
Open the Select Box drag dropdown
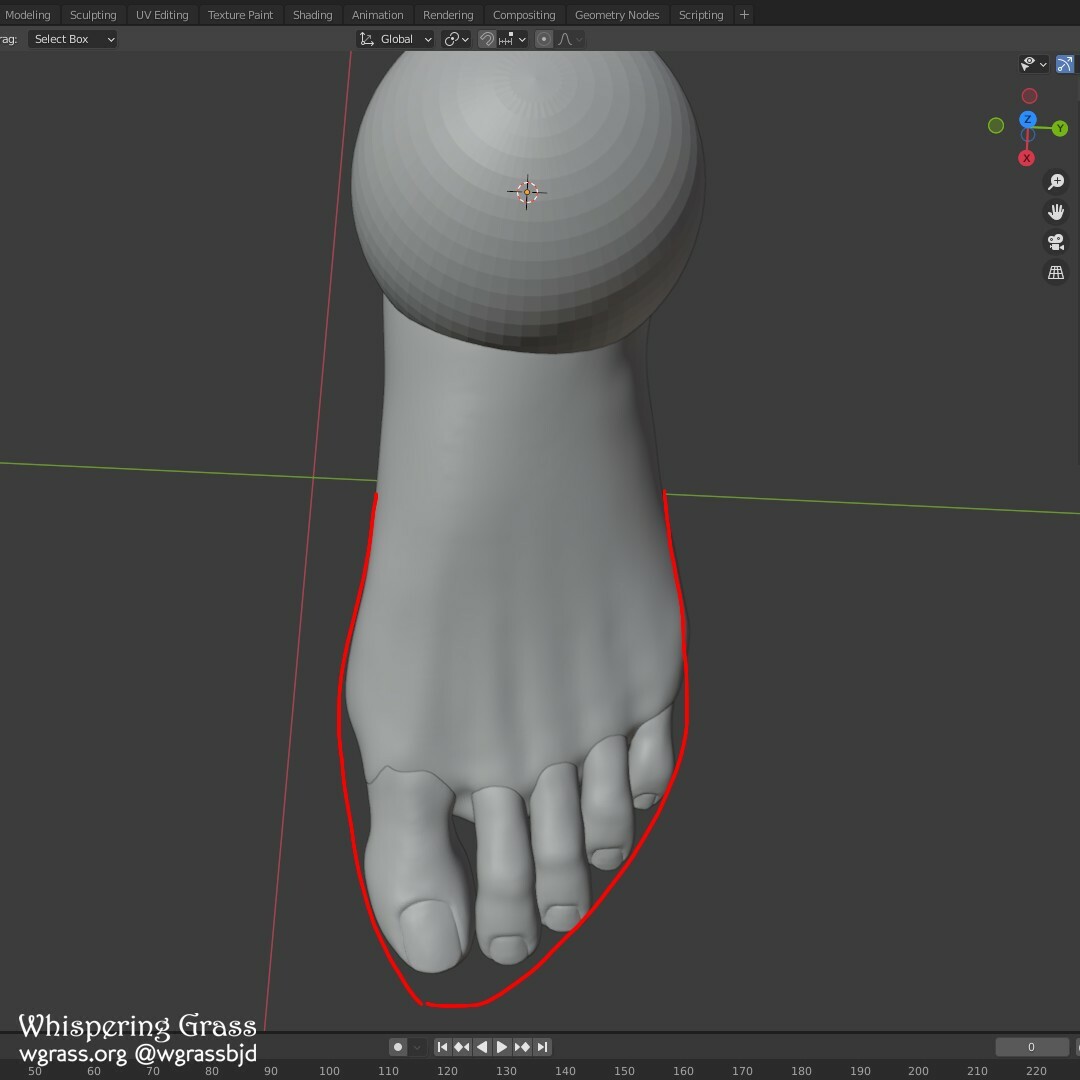(72, 39)
